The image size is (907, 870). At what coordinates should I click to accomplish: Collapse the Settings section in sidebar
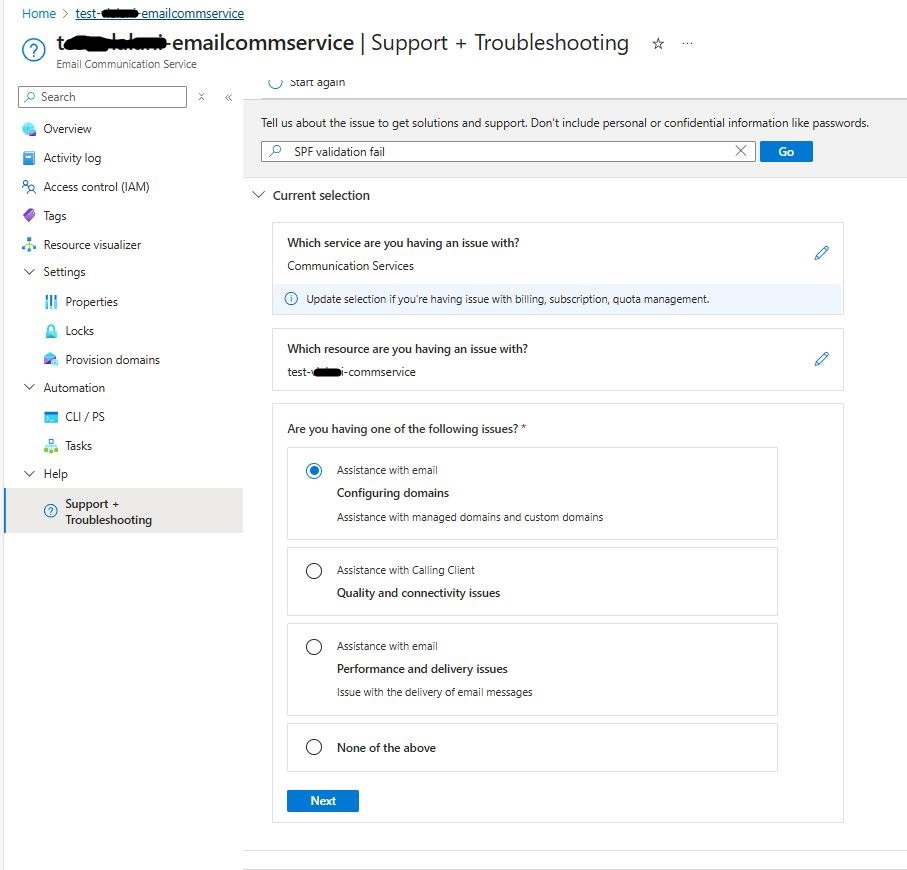point(28,272)
